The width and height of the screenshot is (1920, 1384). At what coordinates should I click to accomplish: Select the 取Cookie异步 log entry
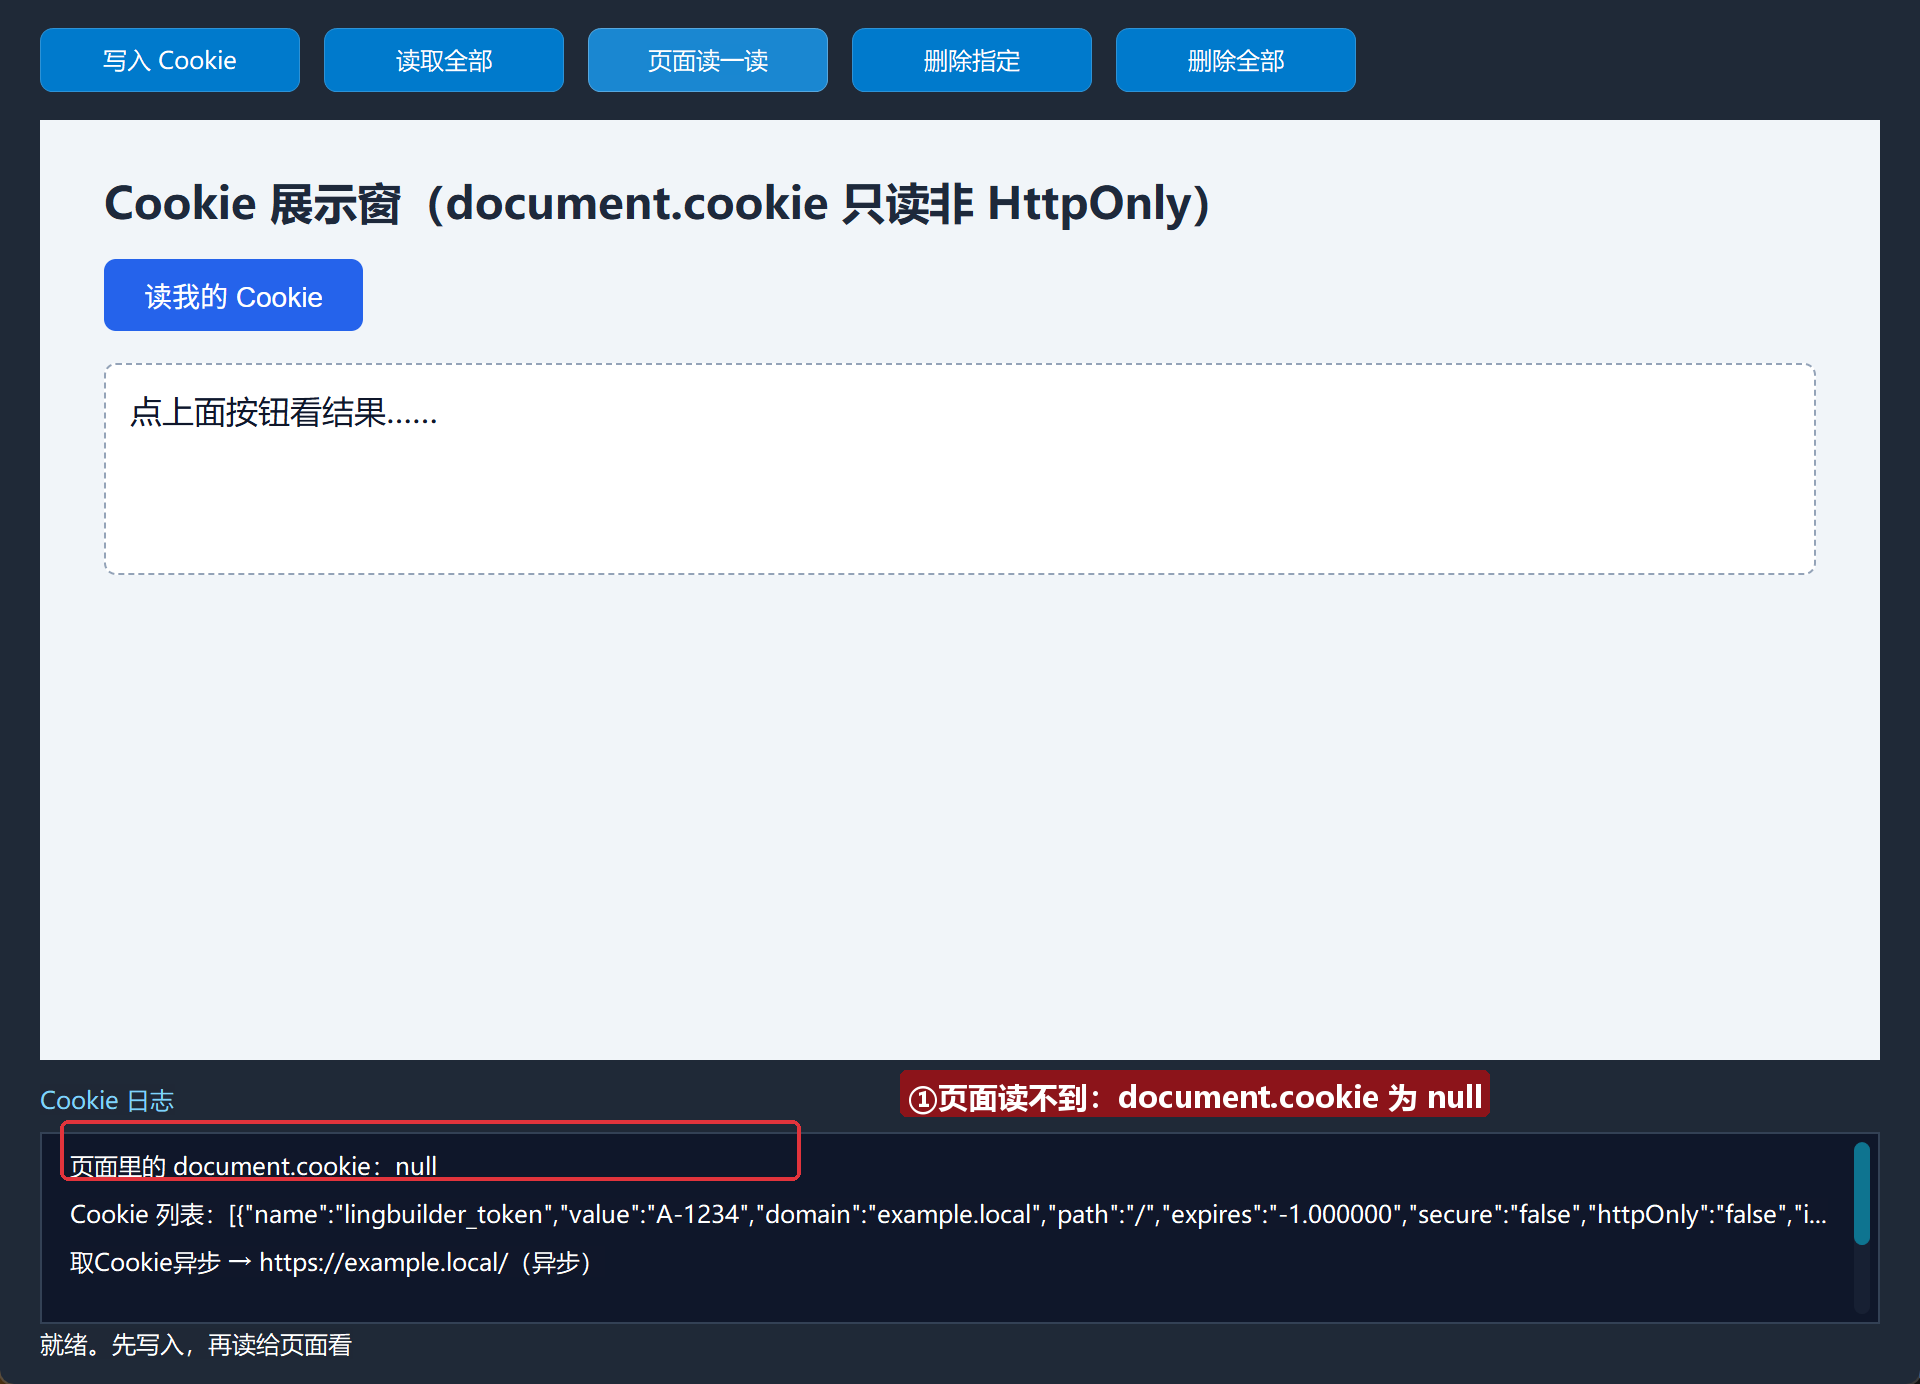pos(331,1262)
